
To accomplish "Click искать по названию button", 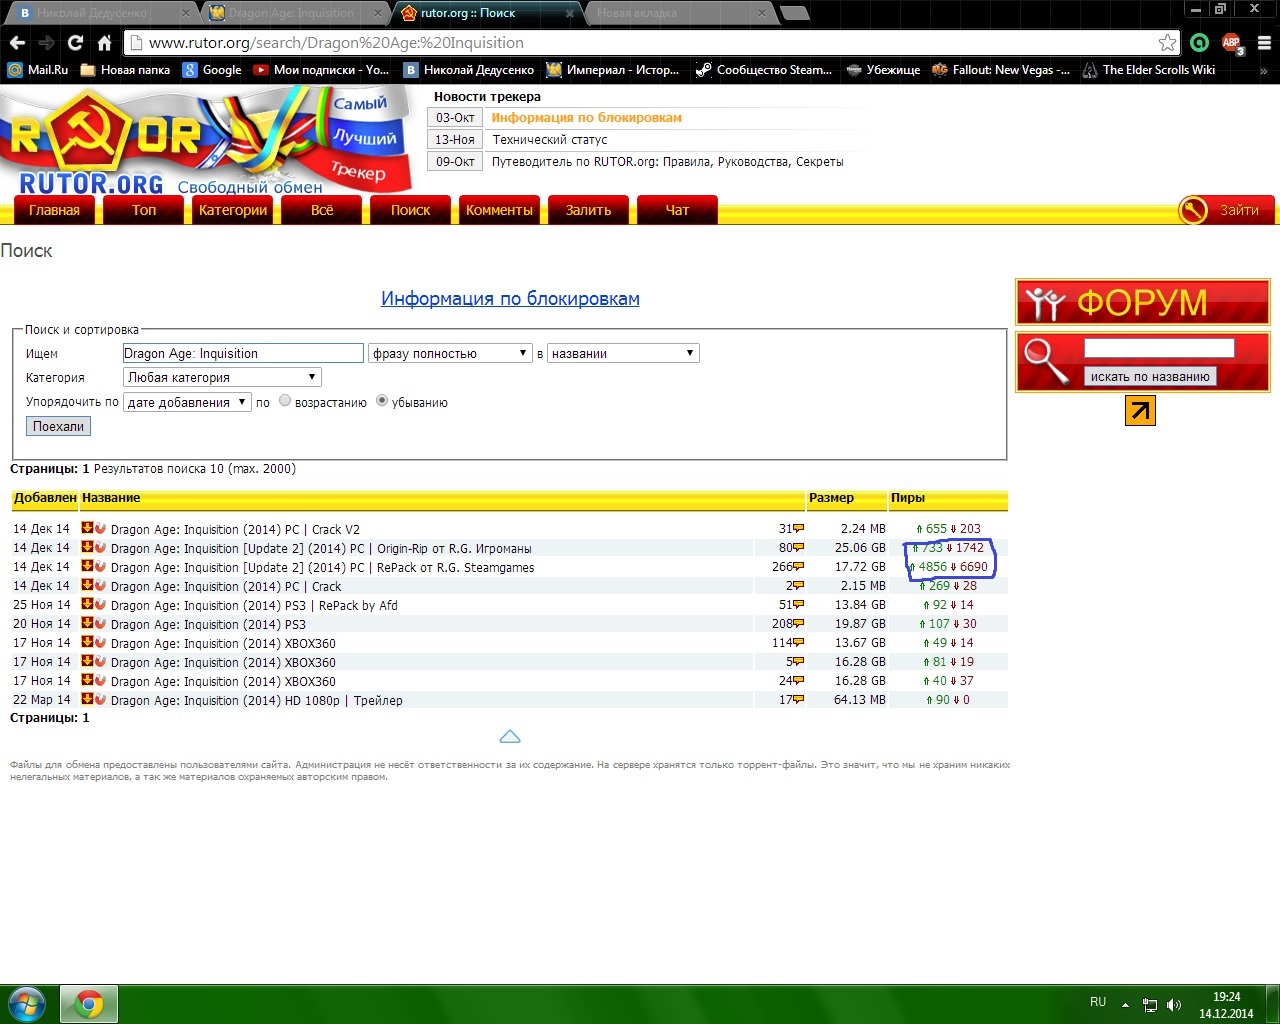I will coord(1150,376).
